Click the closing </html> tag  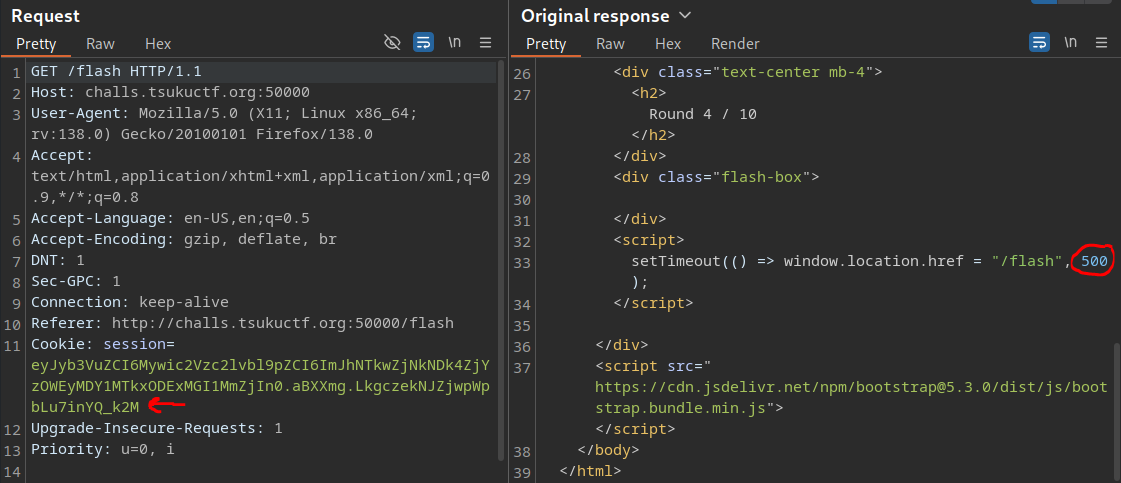point(591,471)
